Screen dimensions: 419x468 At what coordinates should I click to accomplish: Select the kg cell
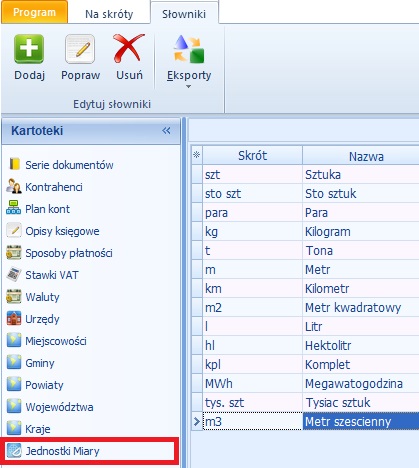click(x=252, y=231)
